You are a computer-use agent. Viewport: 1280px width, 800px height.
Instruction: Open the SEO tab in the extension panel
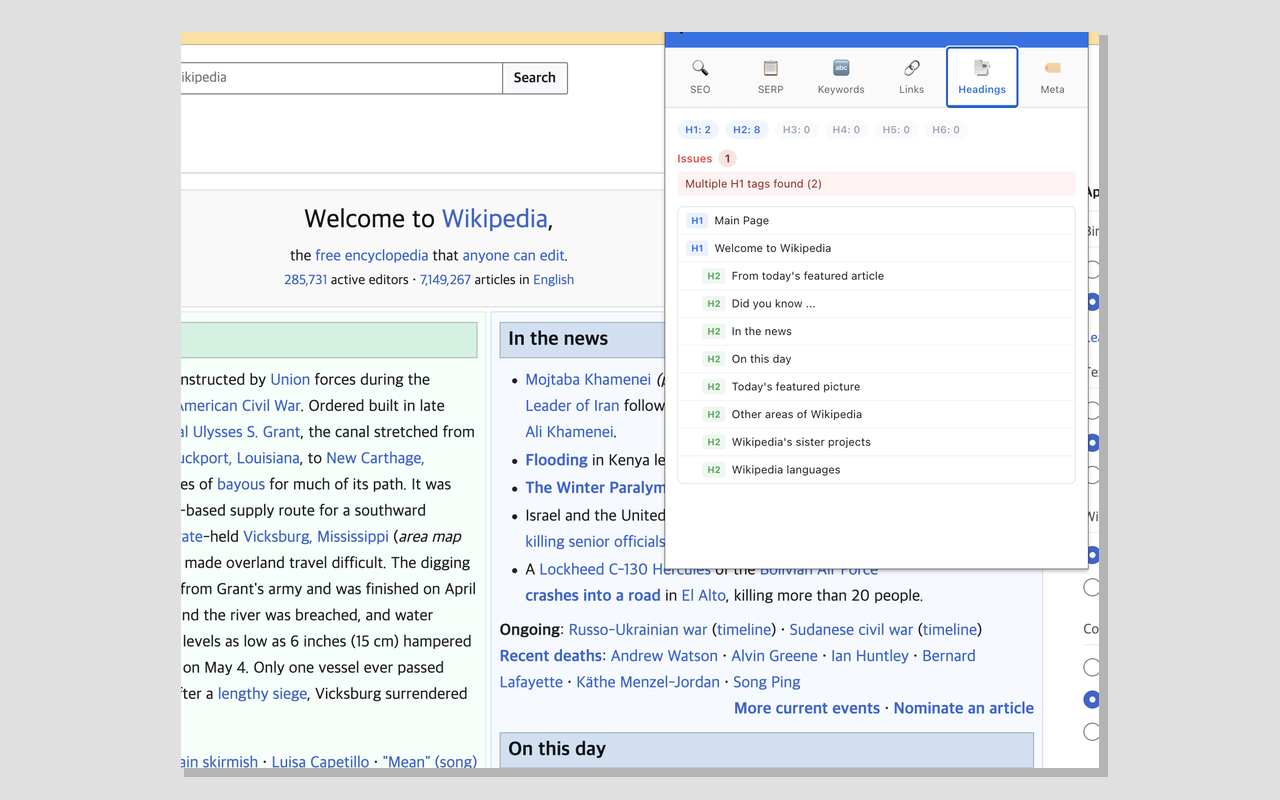[700, 77]
